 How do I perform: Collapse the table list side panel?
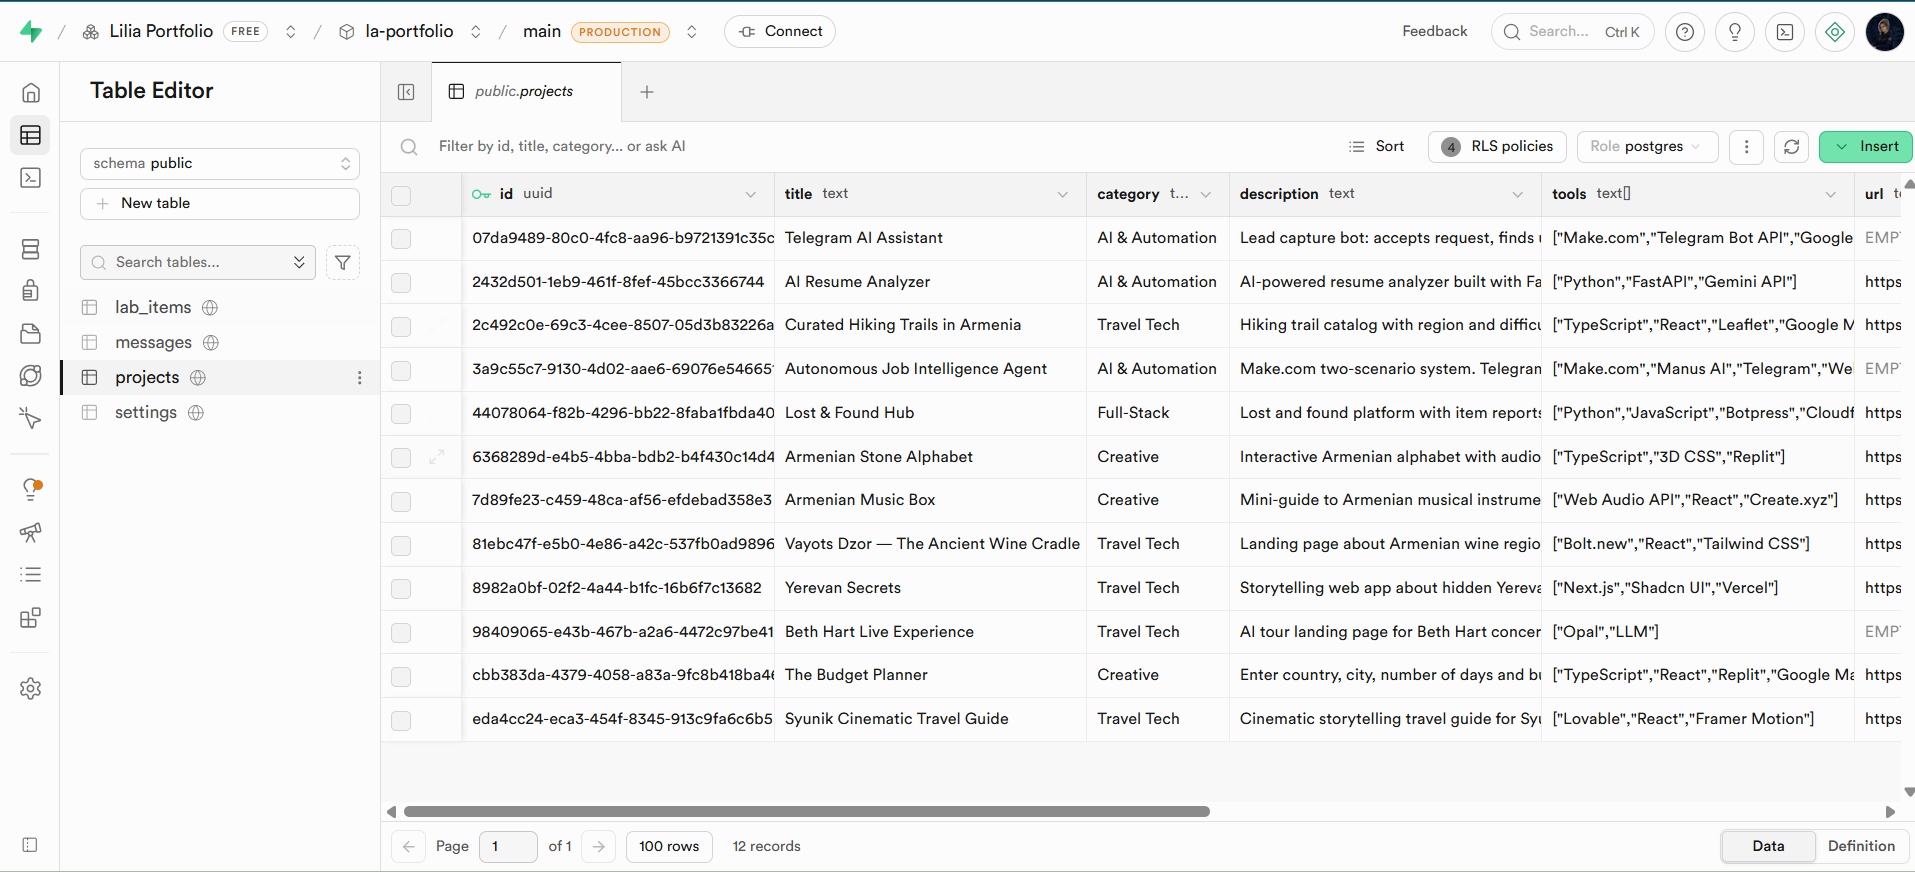(x=406, y=92)
